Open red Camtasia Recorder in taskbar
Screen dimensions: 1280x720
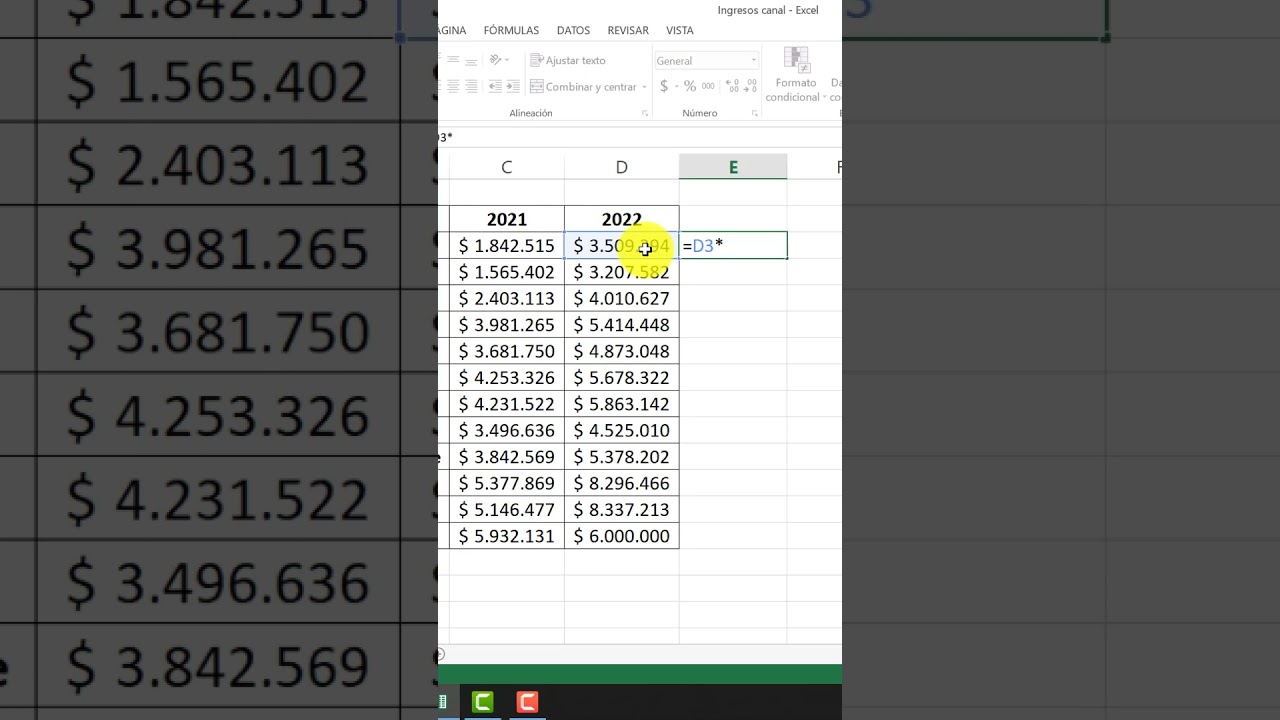point(527,702)
